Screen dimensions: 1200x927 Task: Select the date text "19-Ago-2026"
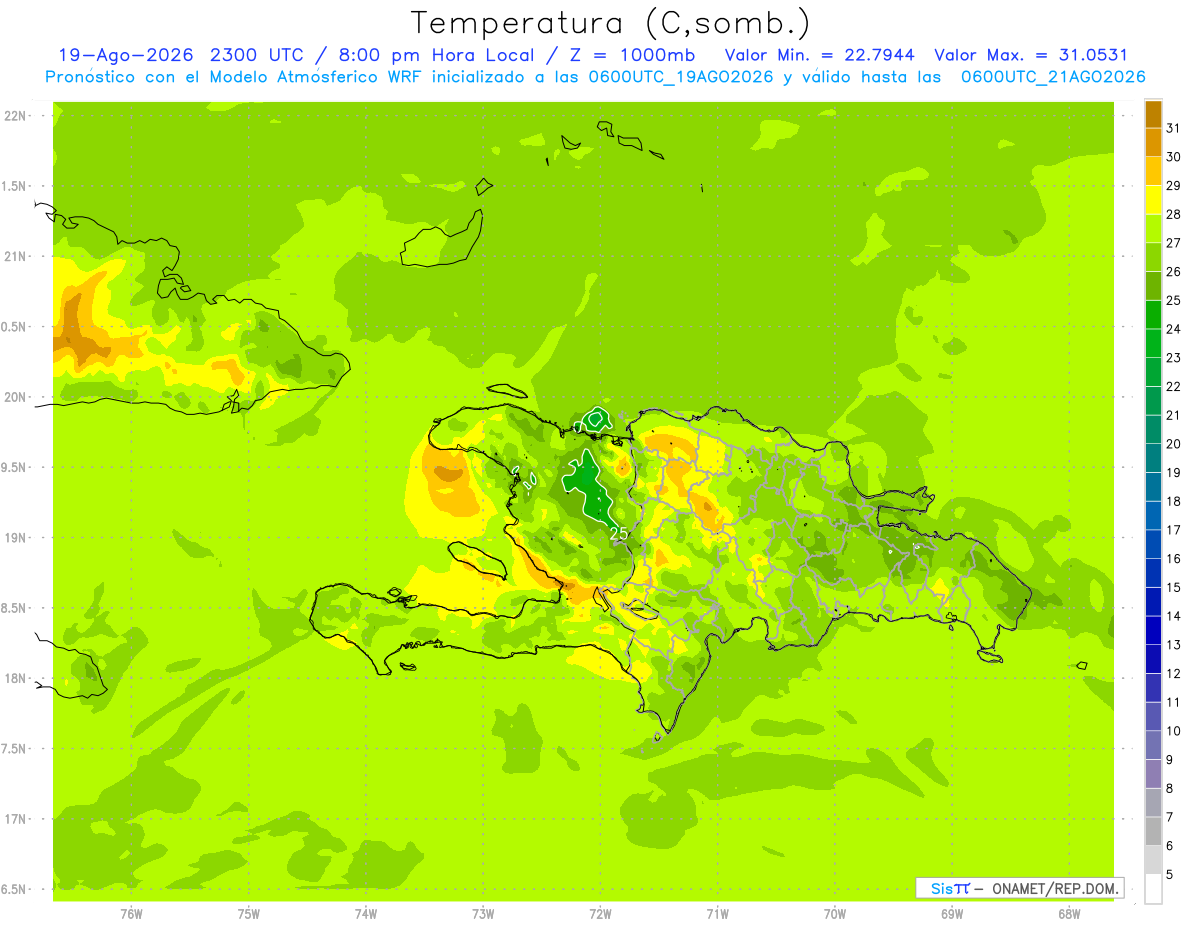129,55
